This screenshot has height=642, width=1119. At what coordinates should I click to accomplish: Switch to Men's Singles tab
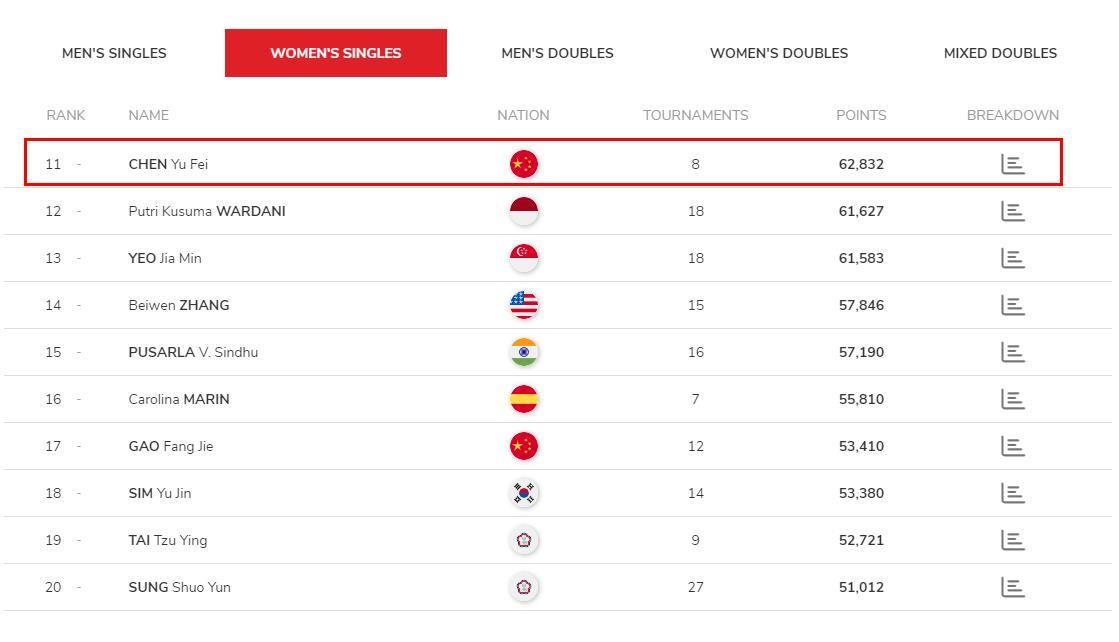(x=114, y=53)
